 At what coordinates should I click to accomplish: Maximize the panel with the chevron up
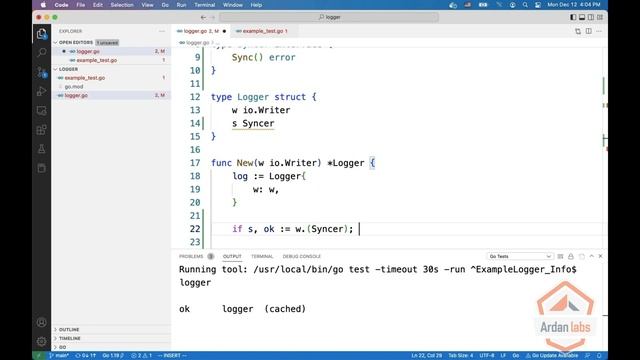[591, 256]
